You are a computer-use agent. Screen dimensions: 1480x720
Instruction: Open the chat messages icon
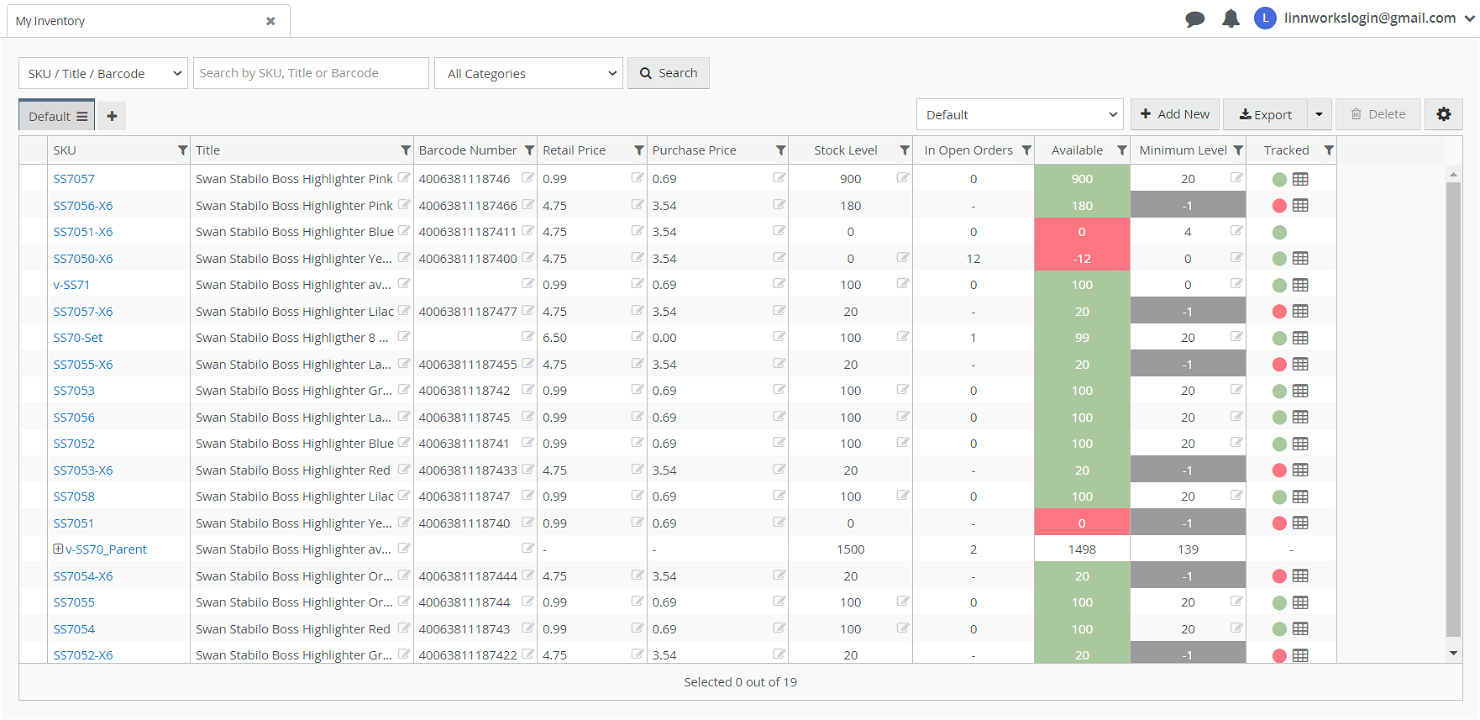point(1195,19)
